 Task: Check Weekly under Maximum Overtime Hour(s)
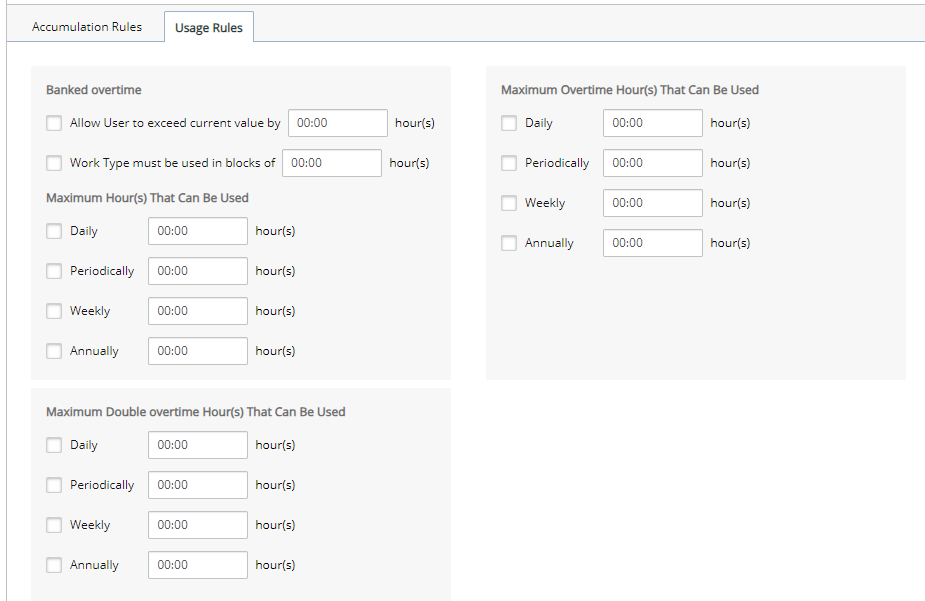[509, 203]
